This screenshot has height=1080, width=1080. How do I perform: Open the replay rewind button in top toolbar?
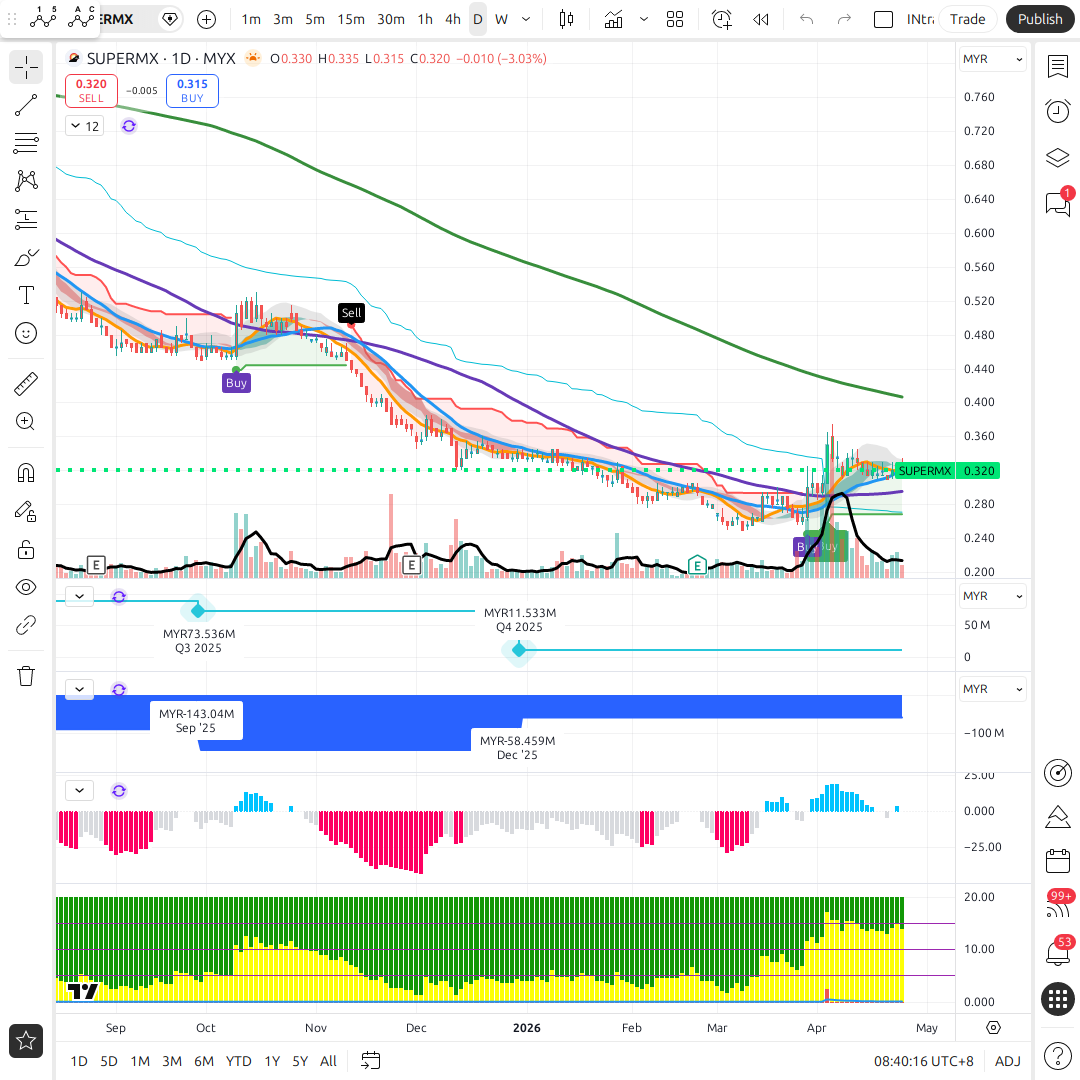760,19
